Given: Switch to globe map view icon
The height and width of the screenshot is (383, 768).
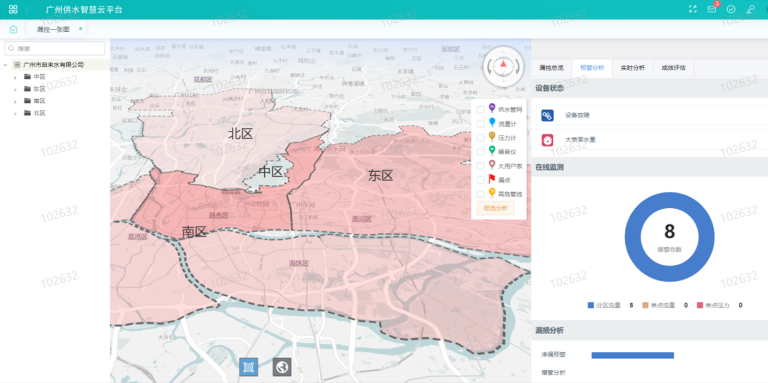Looking at the screenshot, I should (x=282, y=367).
